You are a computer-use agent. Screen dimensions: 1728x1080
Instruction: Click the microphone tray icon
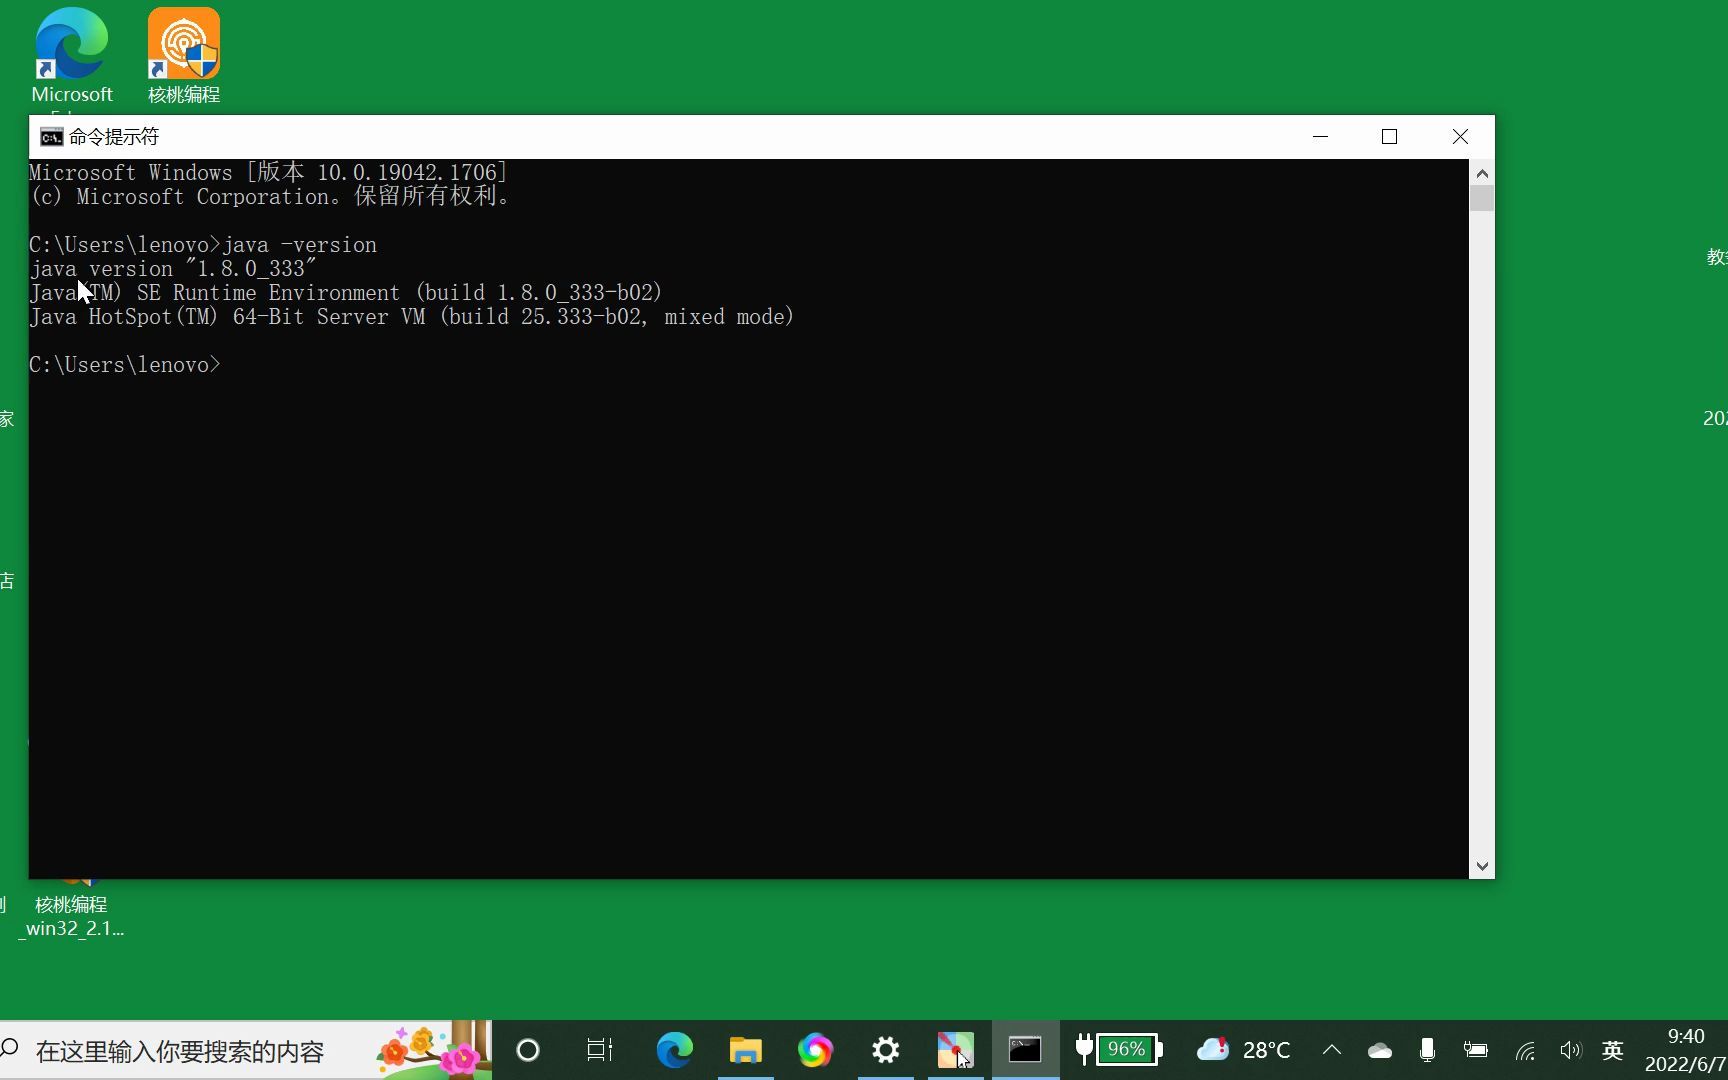tap(1427, 1050)
